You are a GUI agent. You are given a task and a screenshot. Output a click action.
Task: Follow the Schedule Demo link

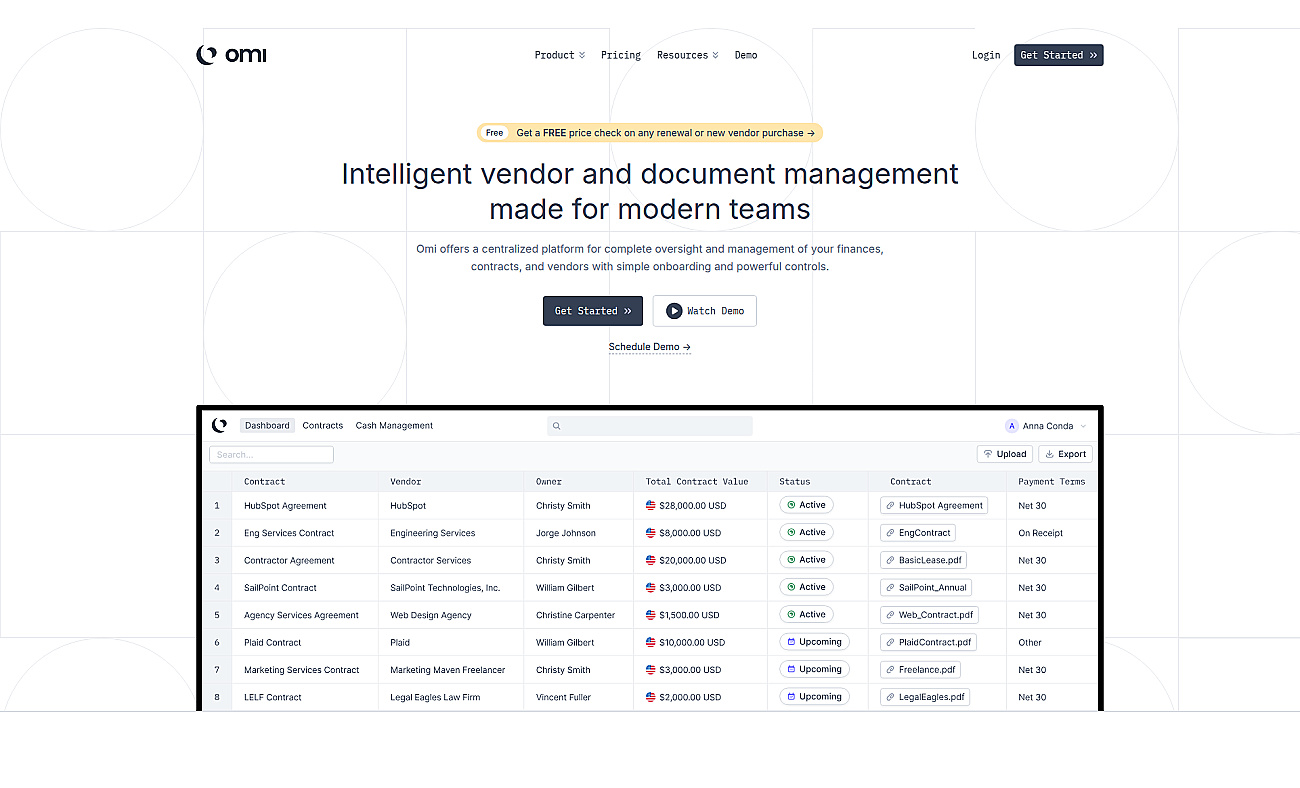click(650, 347)
